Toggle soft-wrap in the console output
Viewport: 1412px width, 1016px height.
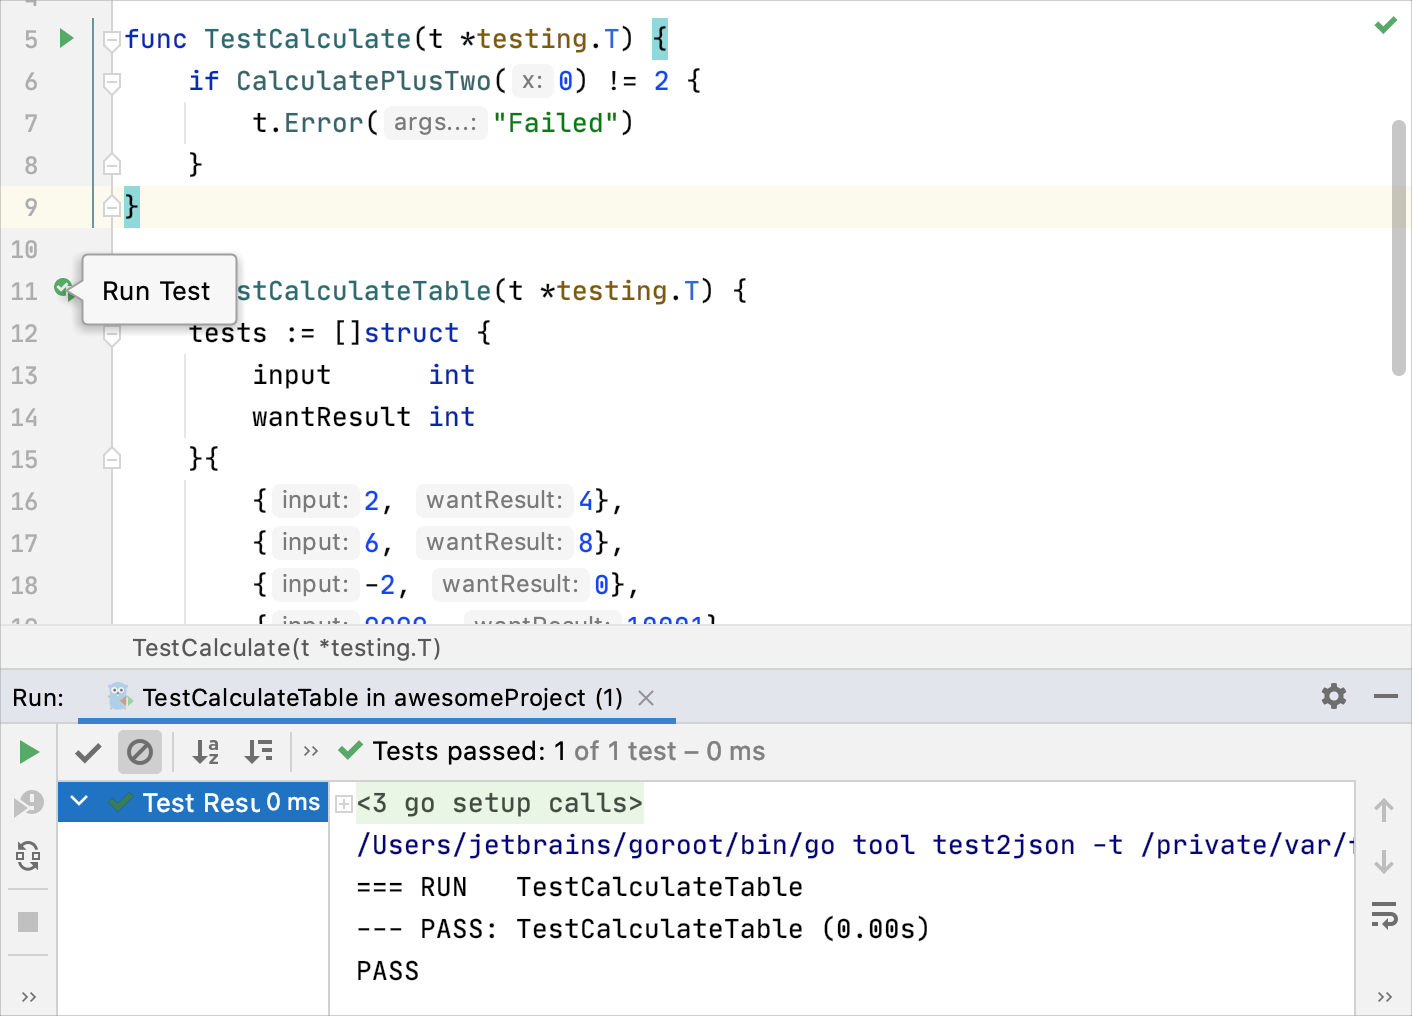tap(1384, 914)
